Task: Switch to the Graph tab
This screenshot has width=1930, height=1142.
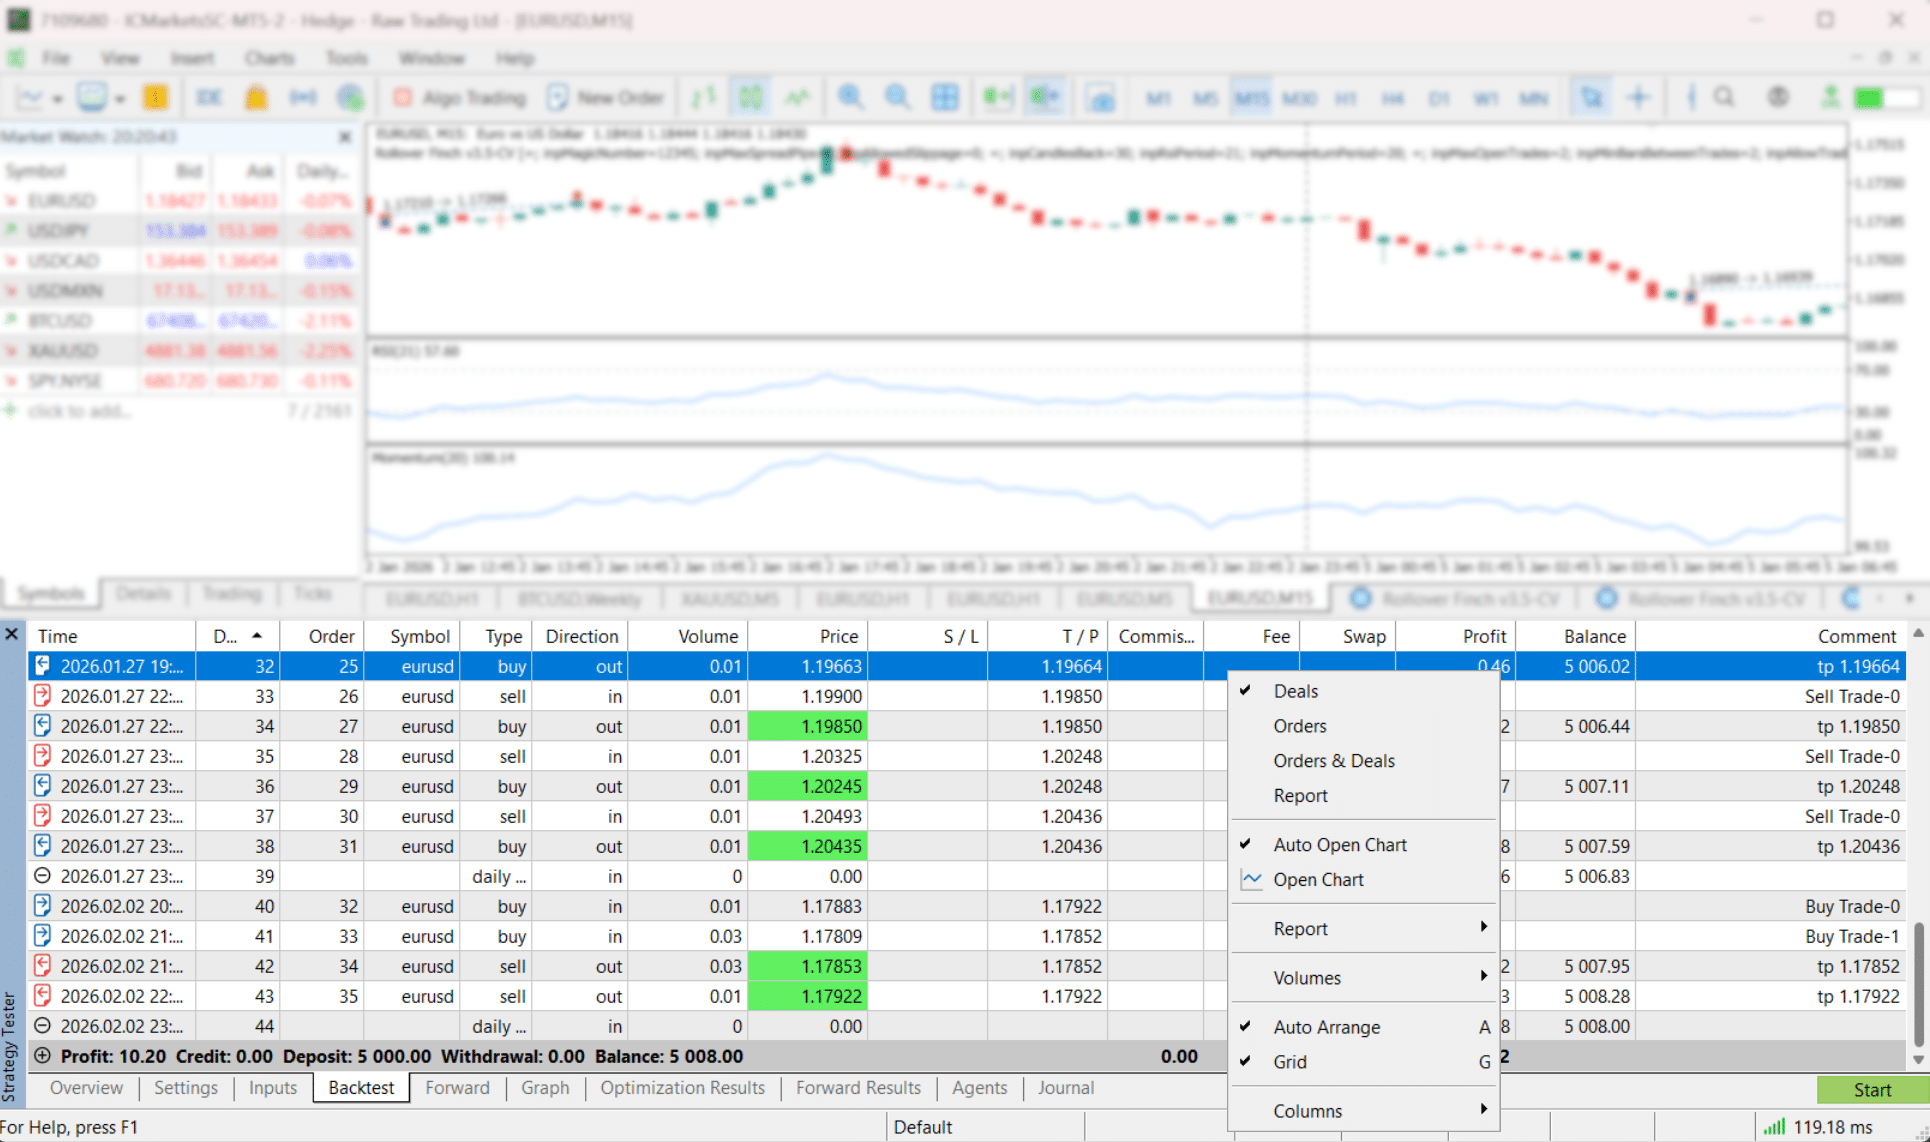Action: [x=544, y=1088]
